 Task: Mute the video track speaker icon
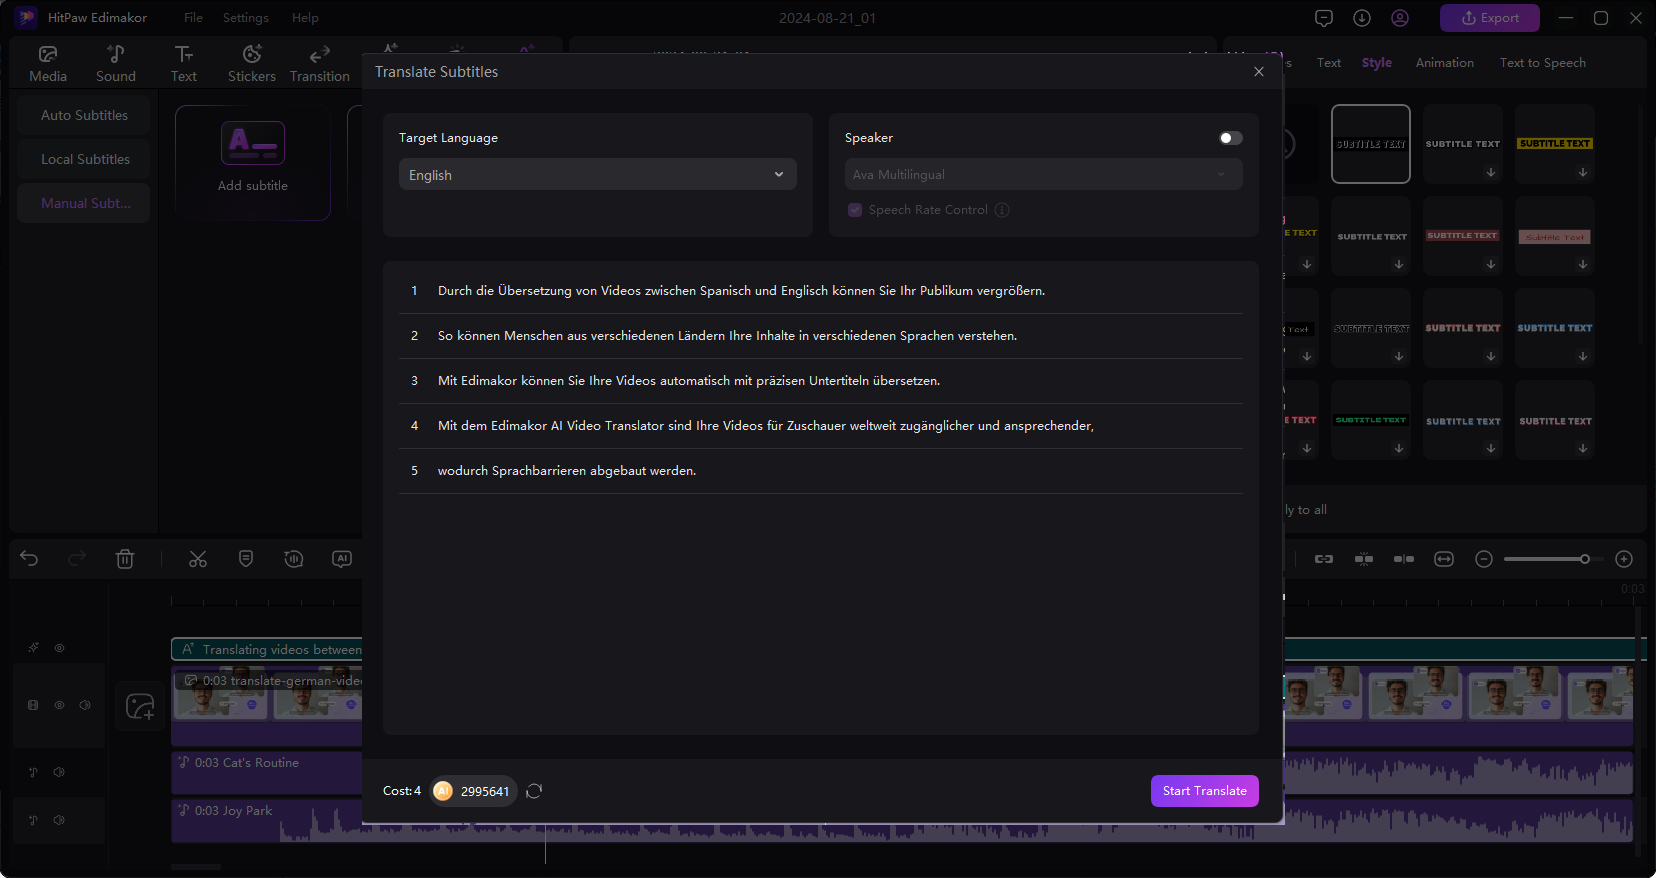[85, 705]
